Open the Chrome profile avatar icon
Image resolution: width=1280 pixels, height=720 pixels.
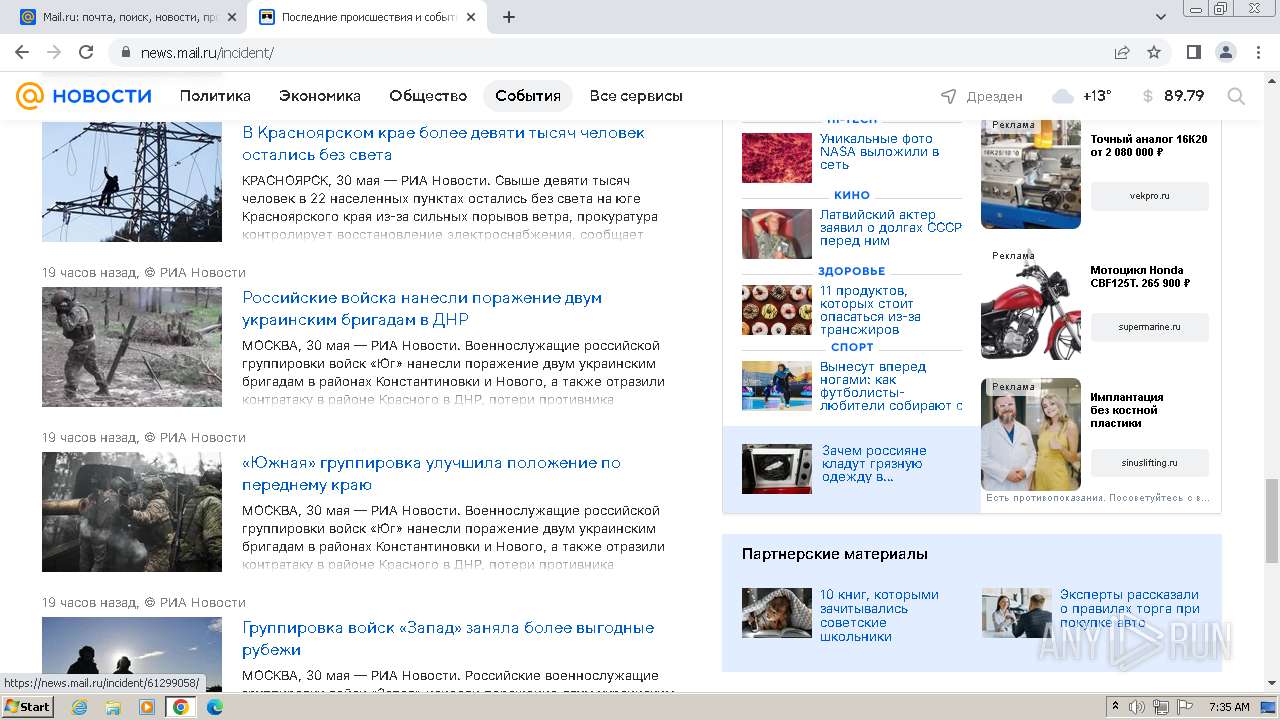tap(1225, 52)
